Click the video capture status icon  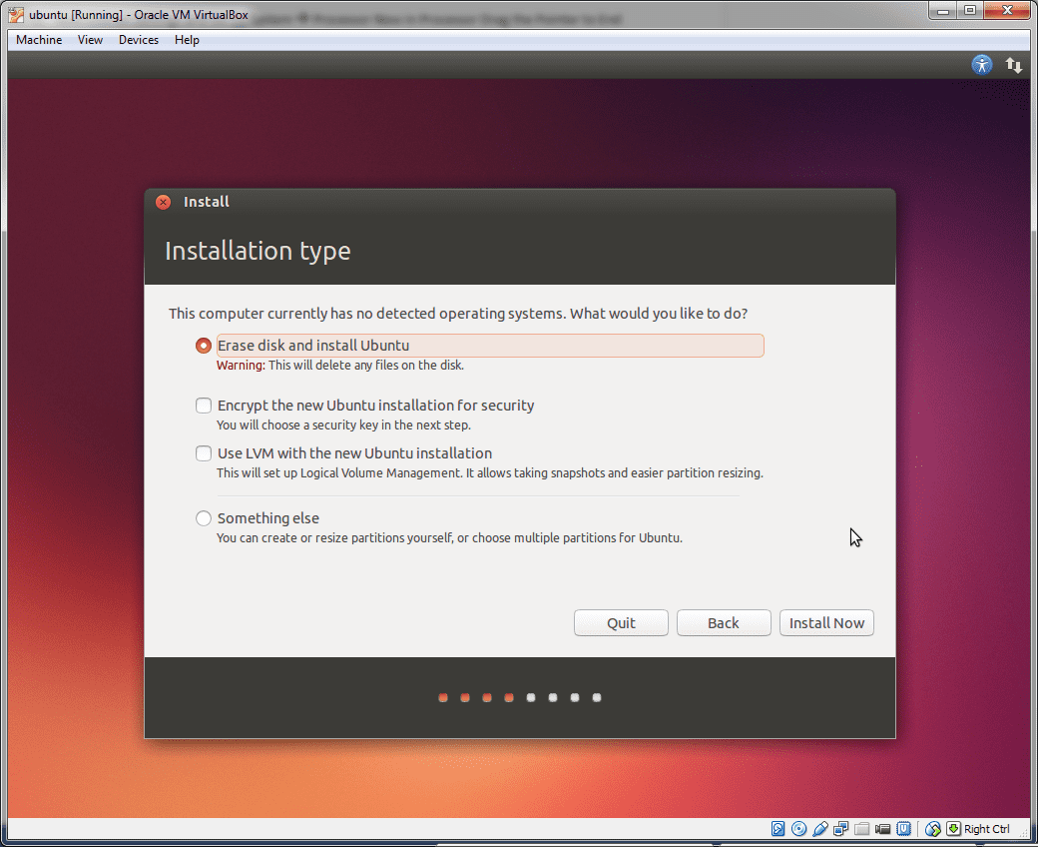tap(882, 828)
